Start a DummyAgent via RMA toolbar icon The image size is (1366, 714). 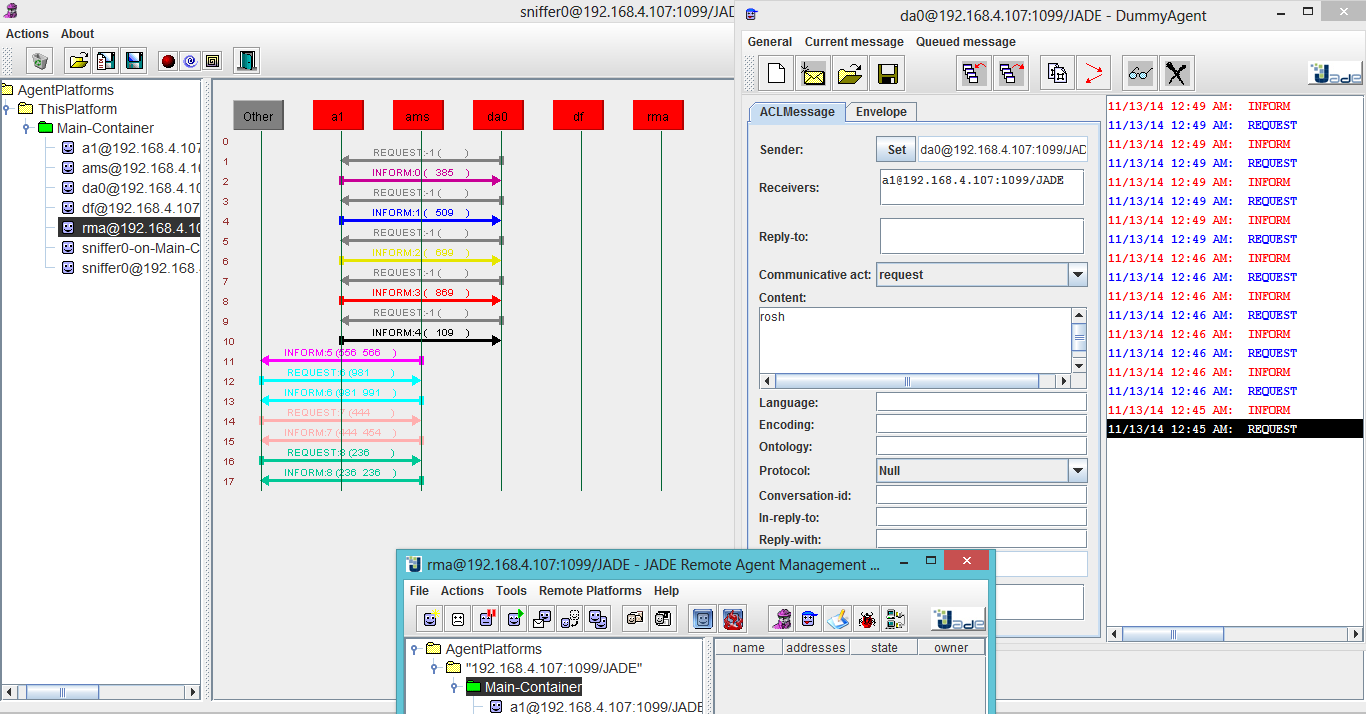click(x=809, y=619)
